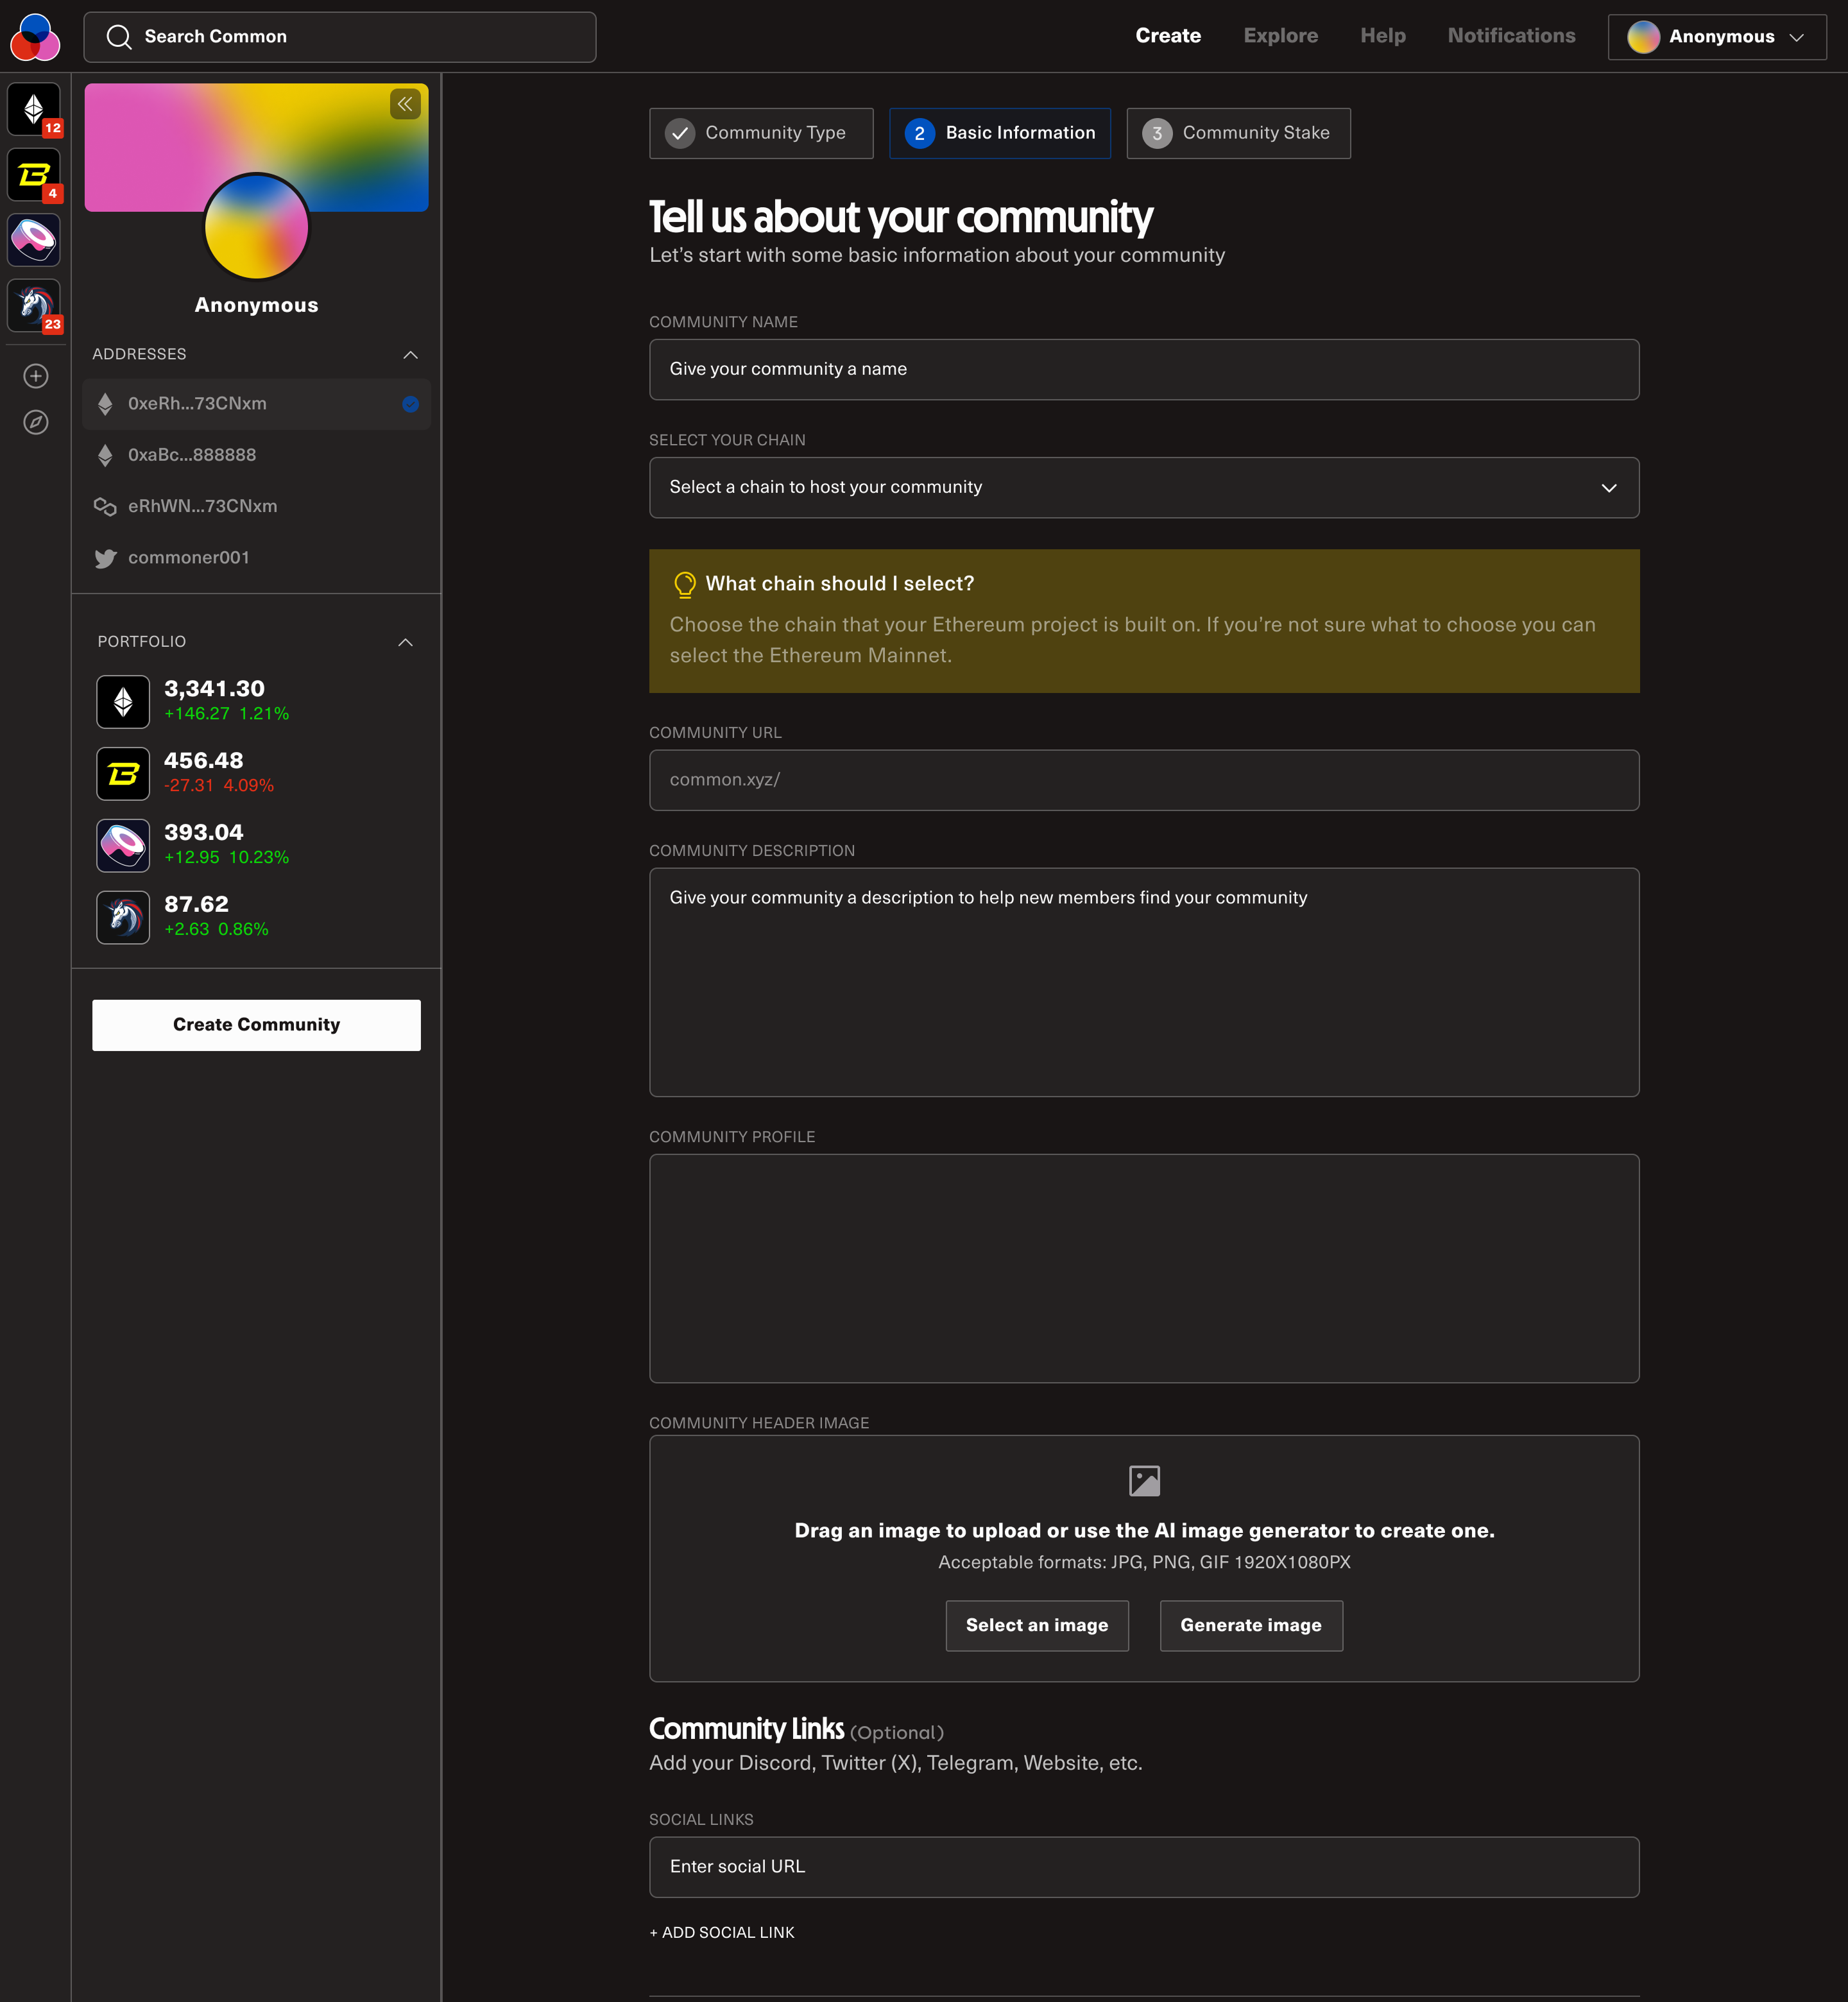Focus the Enter social URL field
The image size is (1848, 2002).
[1144, 1867]
